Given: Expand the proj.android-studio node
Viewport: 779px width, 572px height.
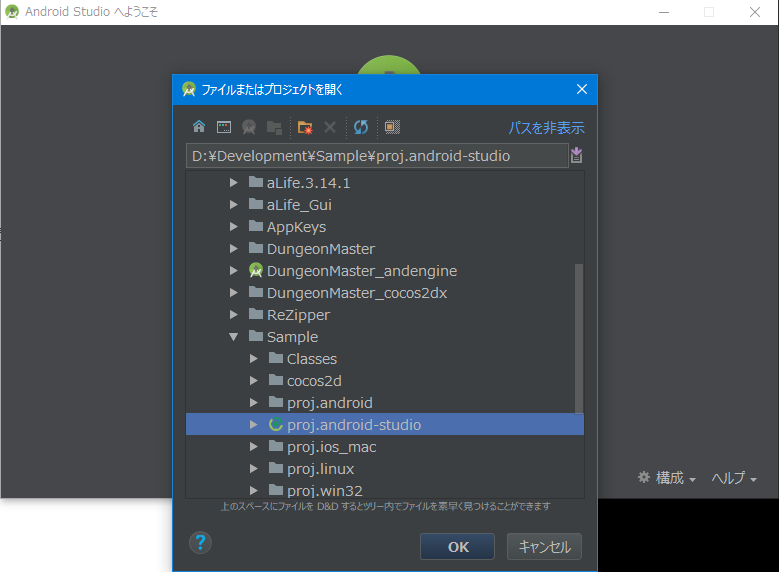Looking at the screenshot, I should (x=253, y=425).
